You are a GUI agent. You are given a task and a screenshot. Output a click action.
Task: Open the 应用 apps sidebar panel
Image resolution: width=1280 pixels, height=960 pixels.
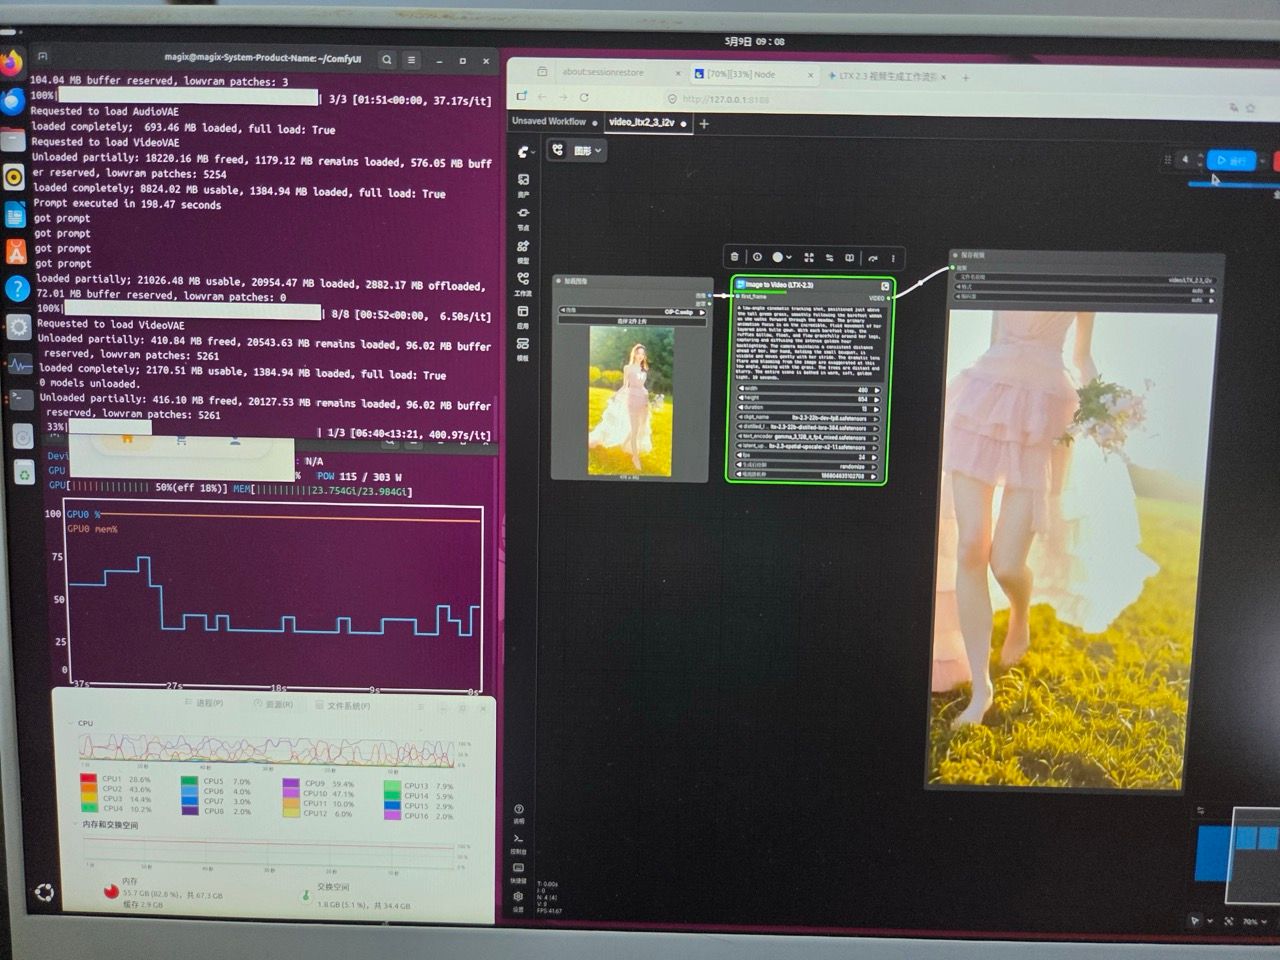click(x=523, y=316)
